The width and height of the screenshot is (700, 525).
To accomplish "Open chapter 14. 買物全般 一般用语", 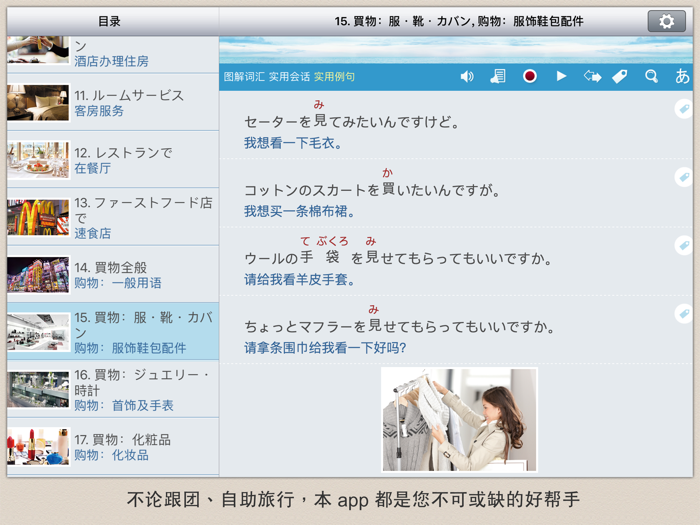I will (113, 275).
